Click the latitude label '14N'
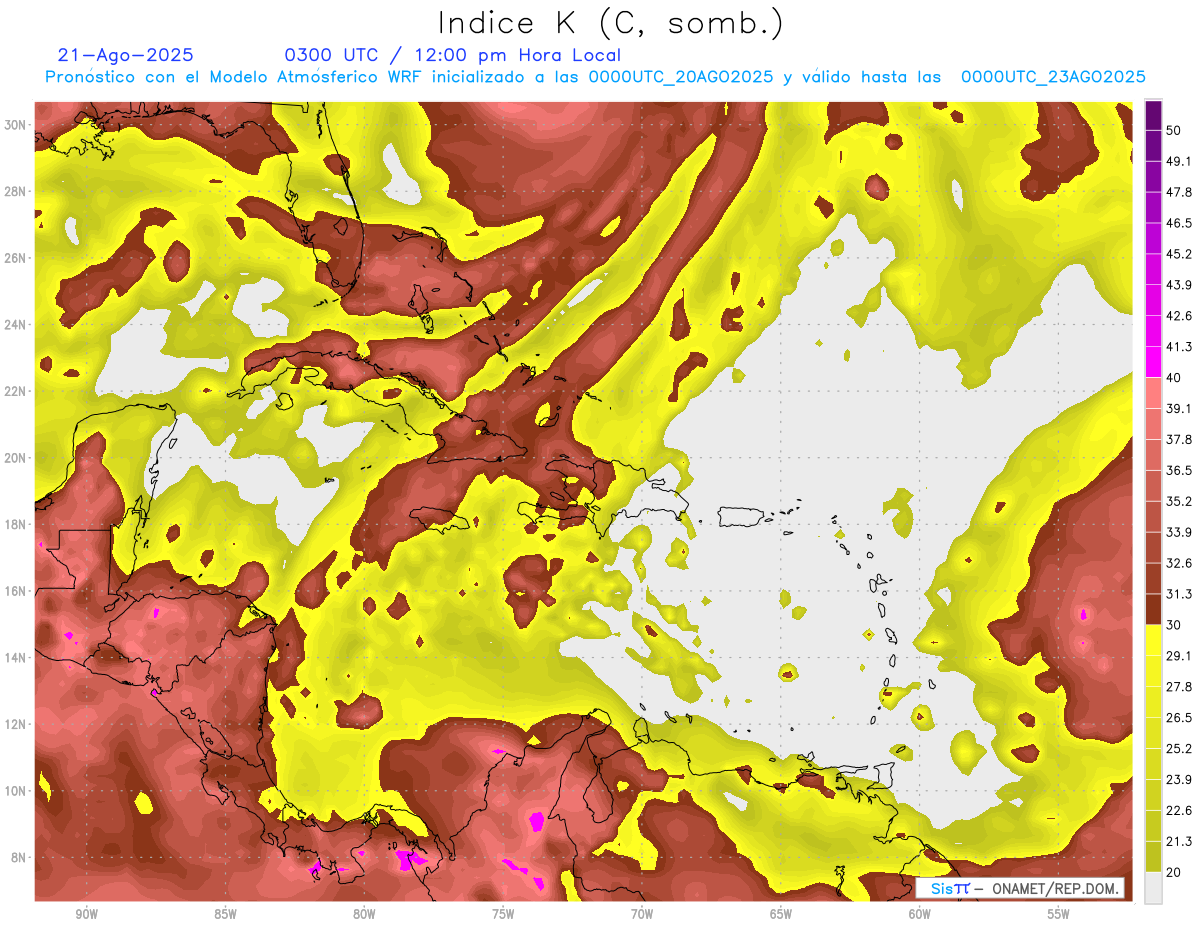Image resolution: width=1200 pixels, height=927 pixels. tap(16, 658)
